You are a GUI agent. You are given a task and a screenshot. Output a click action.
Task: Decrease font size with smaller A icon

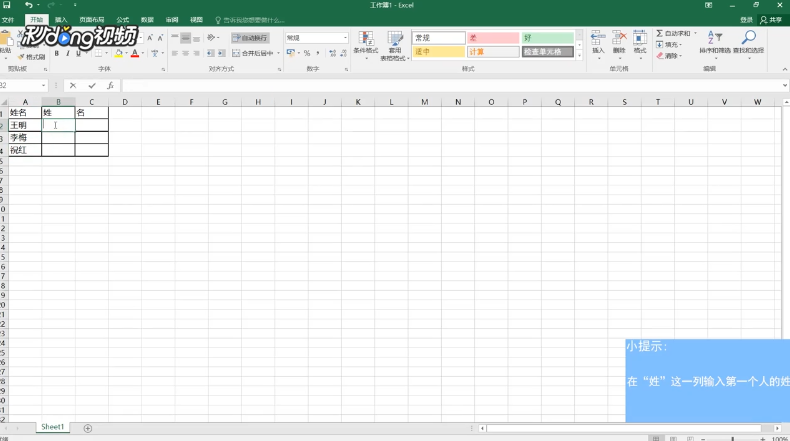[x=160, y=38]
